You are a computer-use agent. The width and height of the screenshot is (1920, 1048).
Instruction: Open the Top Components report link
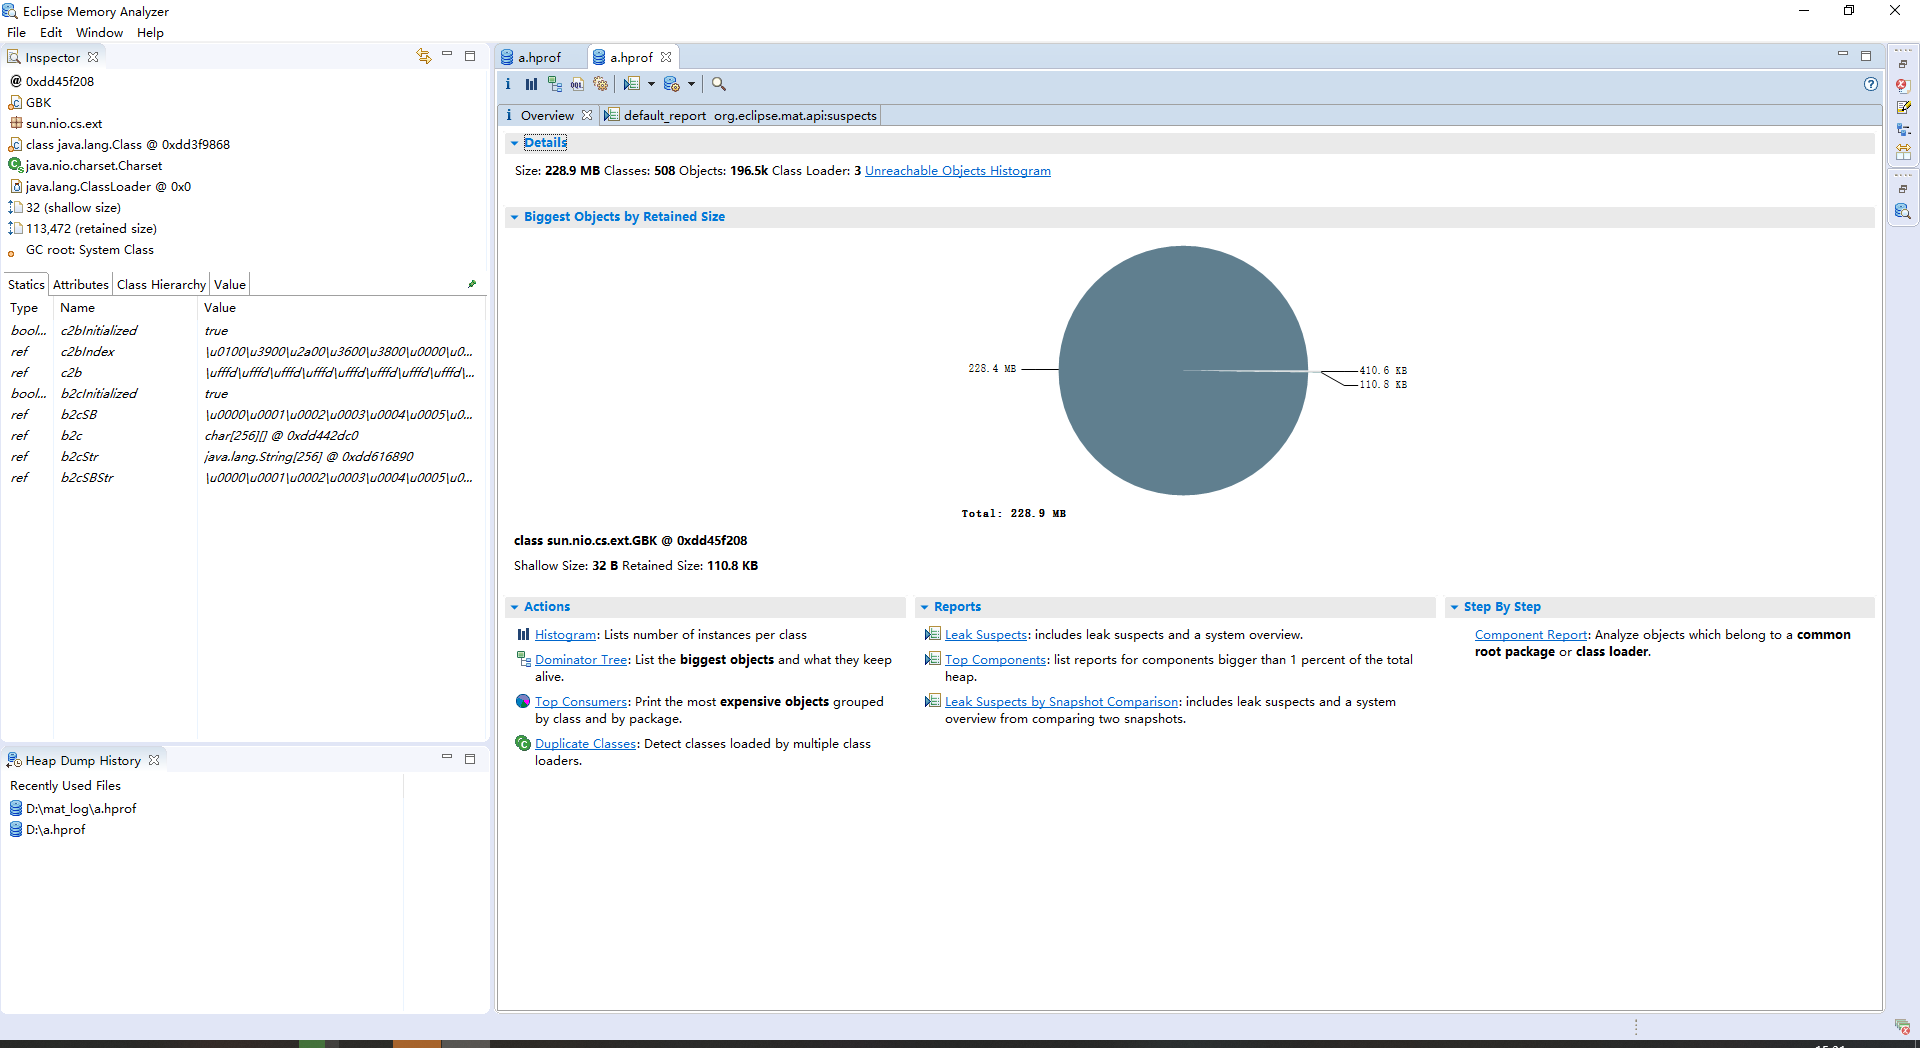coord(996,660)
